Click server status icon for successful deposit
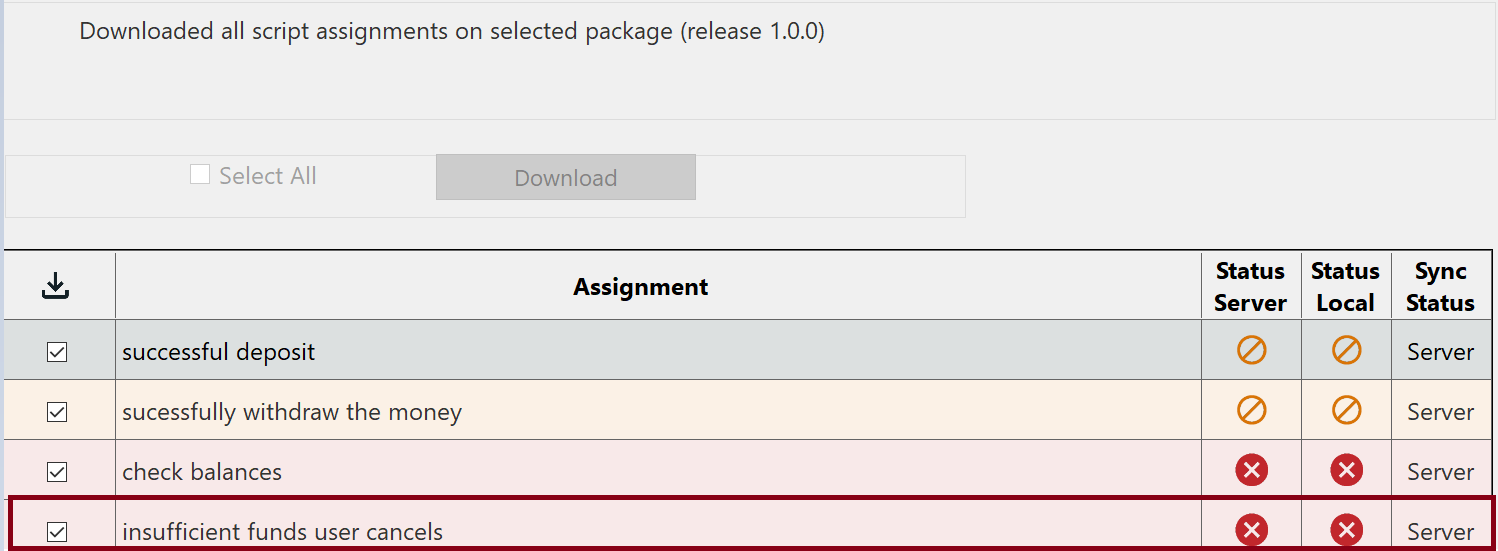1498x551 pixels. tap(1251, 350)
